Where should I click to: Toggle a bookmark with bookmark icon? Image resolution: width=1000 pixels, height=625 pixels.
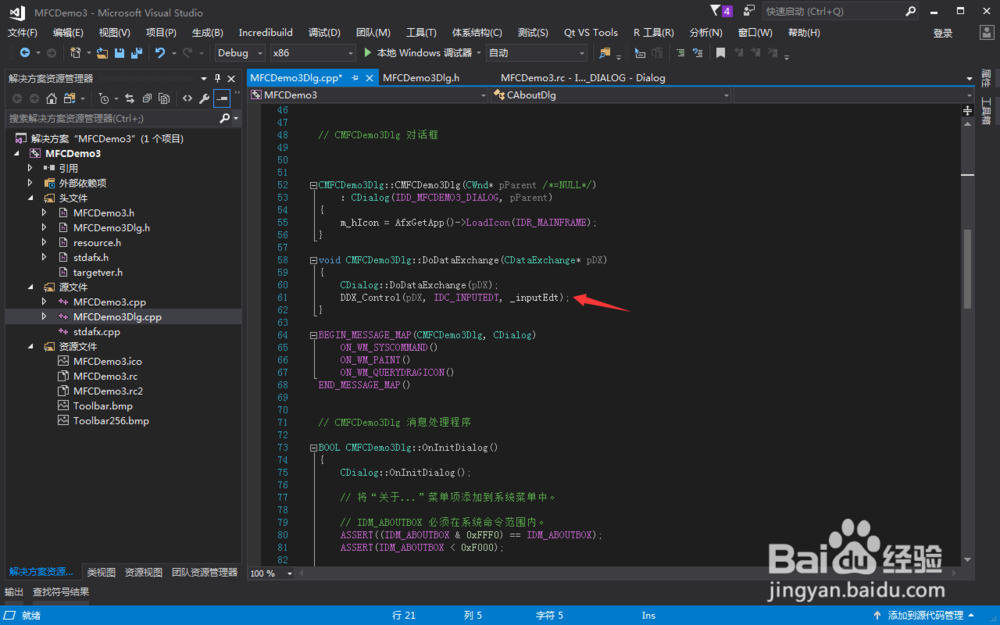721,53
